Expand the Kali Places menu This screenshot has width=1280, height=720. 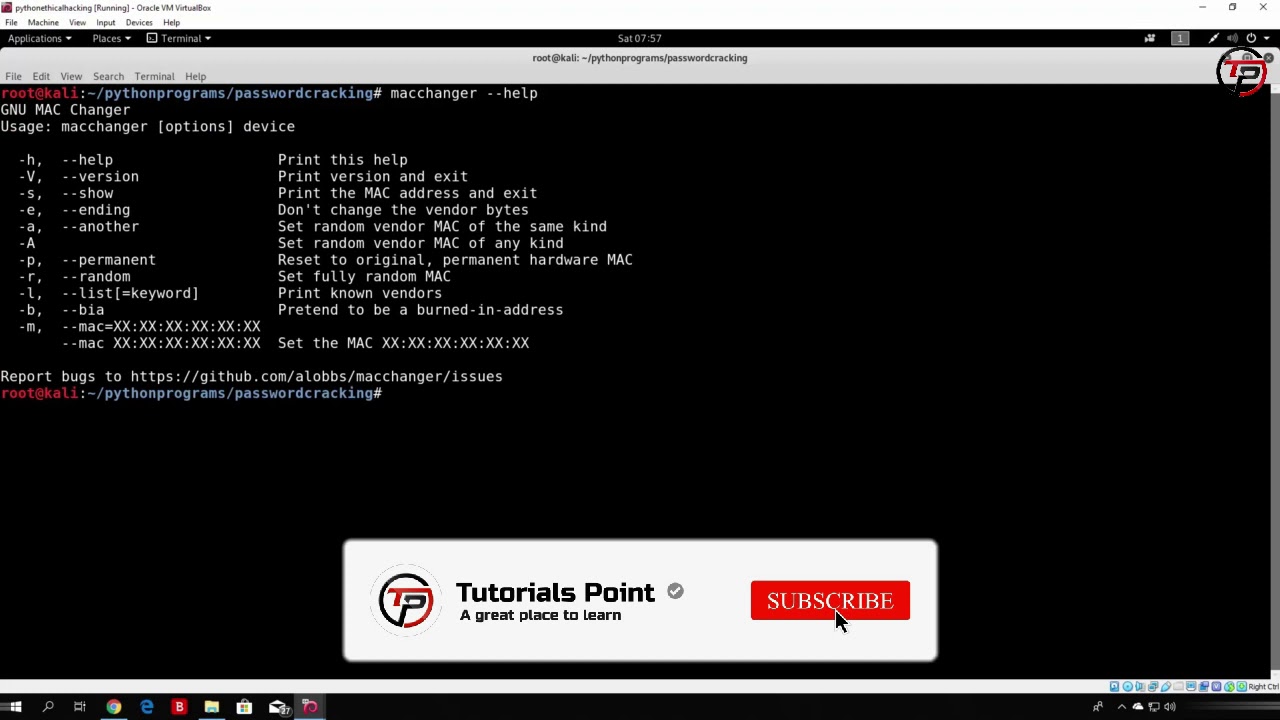point(111,38)
